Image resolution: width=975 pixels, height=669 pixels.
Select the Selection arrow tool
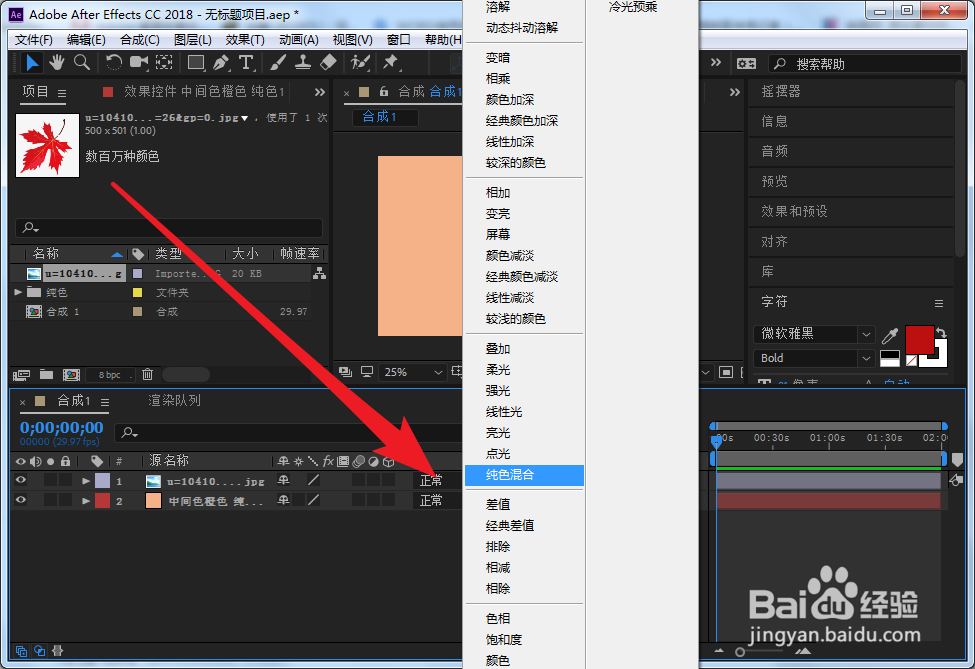(32, 63)
